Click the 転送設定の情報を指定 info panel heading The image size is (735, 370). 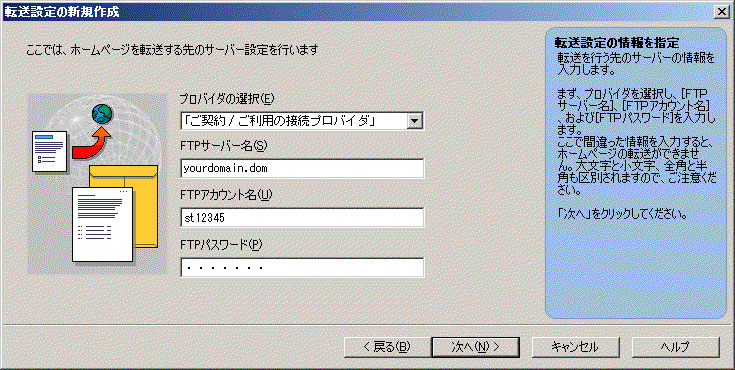pyautogui.click(x=617, y=43)
